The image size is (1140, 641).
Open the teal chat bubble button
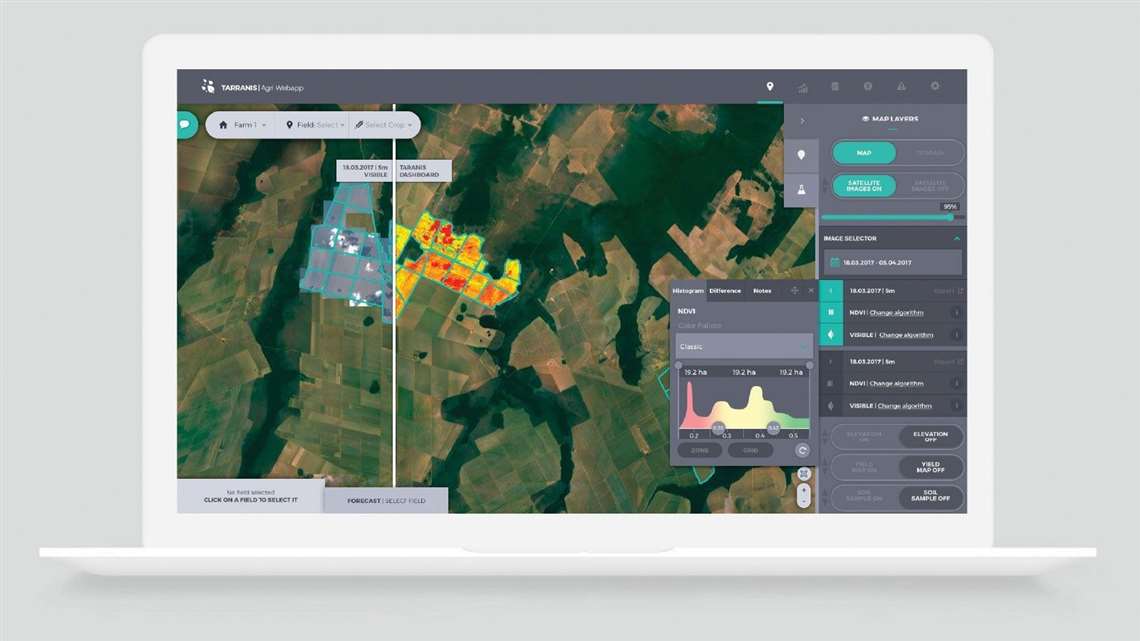point(185,124)
